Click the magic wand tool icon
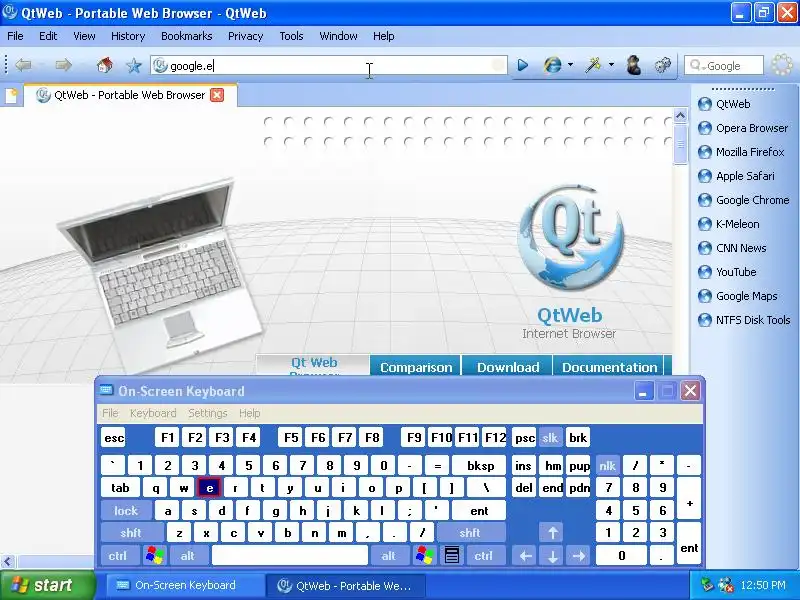 click(x=593, y=65)
